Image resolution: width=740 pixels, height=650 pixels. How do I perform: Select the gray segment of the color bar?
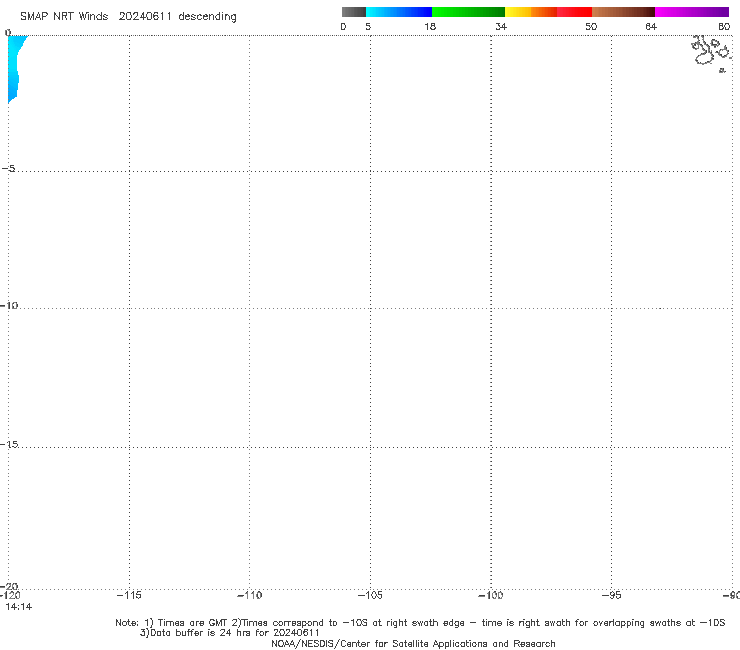click(354, 12)
